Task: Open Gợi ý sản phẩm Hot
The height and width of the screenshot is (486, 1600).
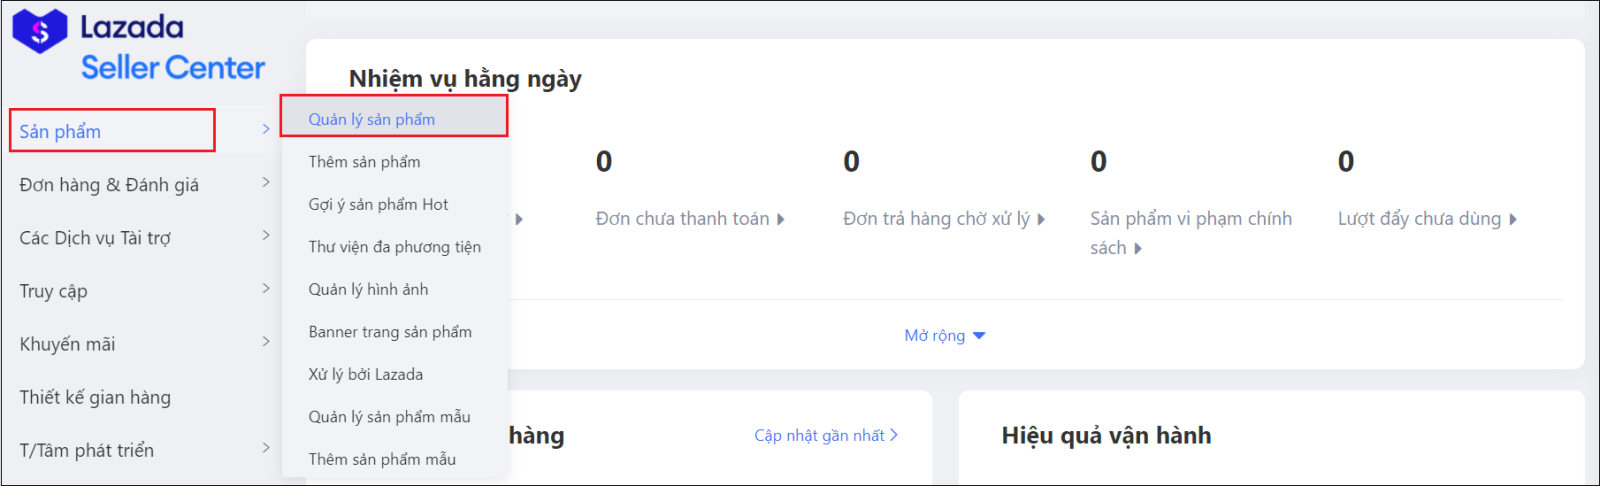Action: tap(378, 204)
